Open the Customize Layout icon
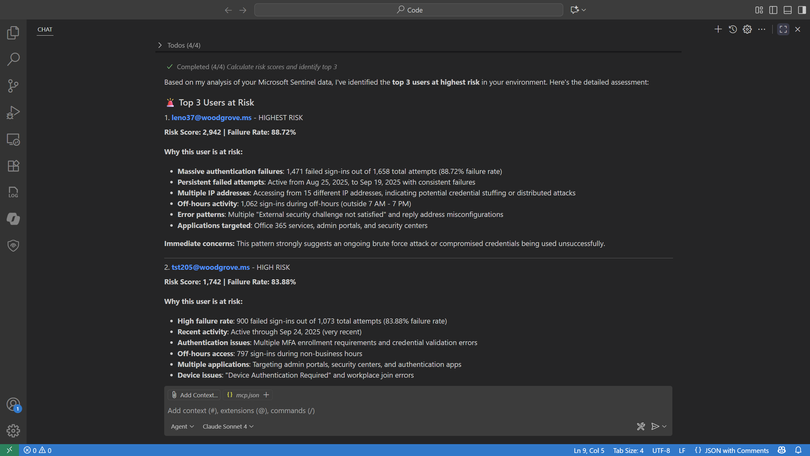Screen dimensions: 810x456 pyautogui.click(x=759, y=10)
